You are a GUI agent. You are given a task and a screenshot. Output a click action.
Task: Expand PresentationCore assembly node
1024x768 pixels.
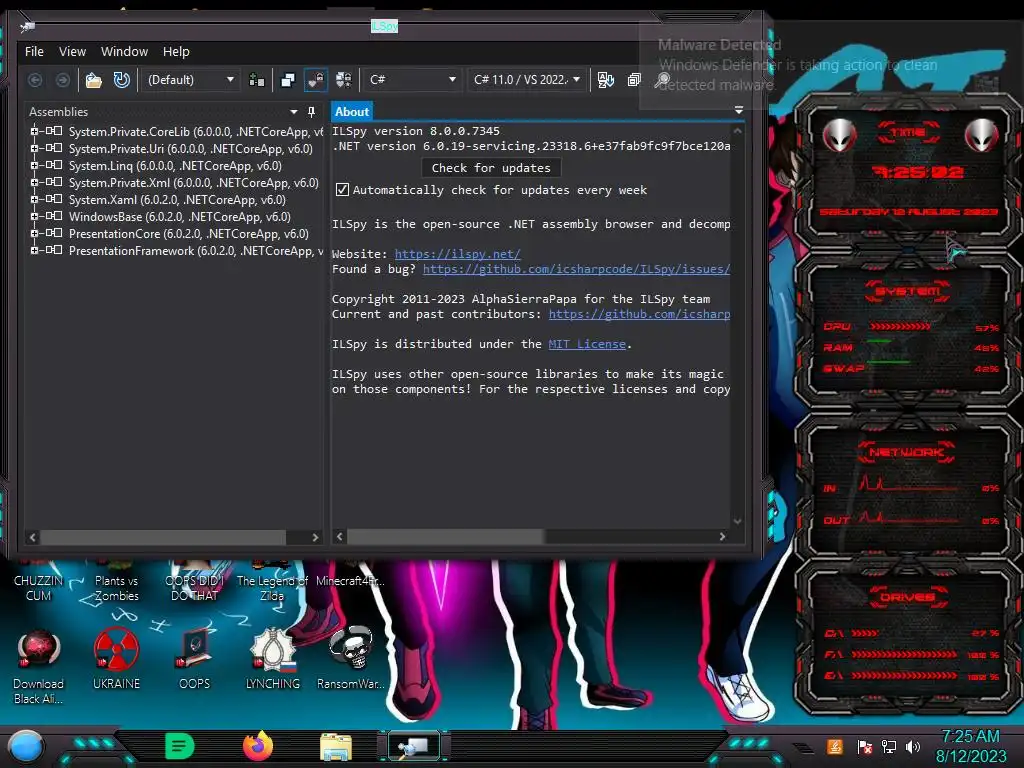point(34,233)
